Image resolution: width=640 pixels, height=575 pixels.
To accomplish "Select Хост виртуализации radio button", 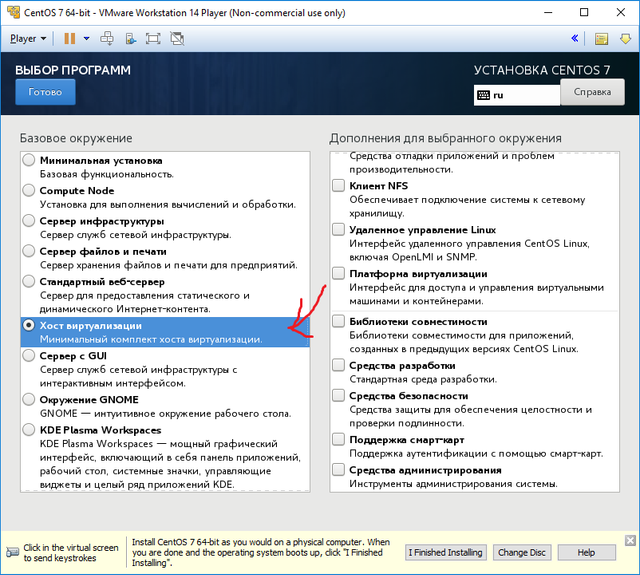I will pyautogui.click(x=29, y=325).
